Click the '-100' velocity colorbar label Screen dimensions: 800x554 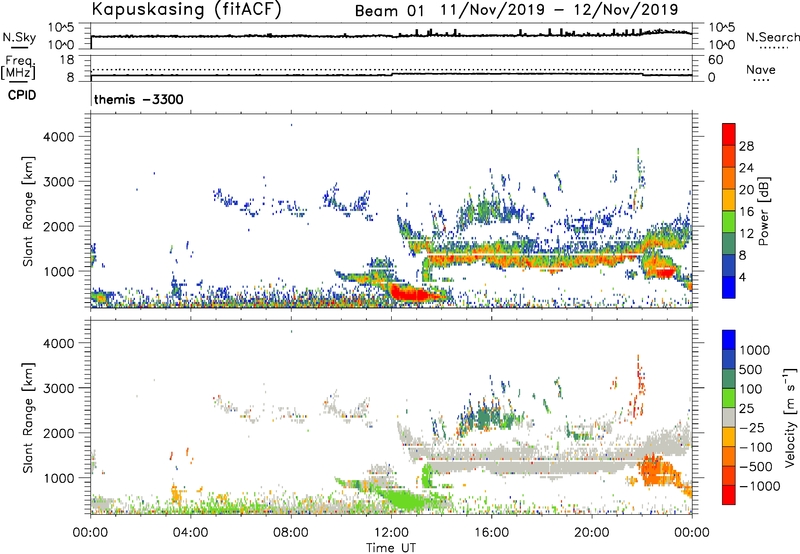[x=756, y=447]
